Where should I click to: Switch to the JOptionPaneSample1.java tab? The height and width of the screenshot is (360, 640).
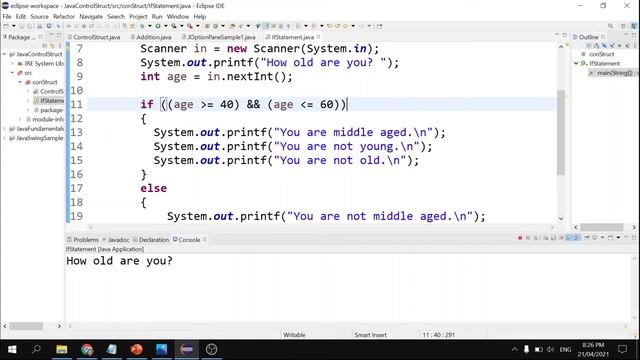(222, 37)
